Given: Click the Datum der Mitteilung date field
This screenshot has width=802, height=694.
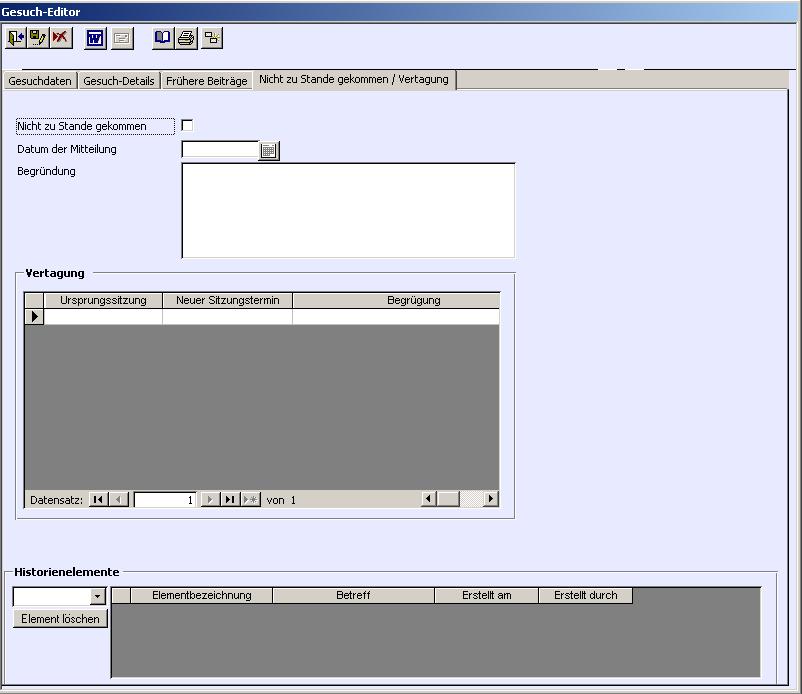Looking at the screenshot, I should [x=220, y=150].
